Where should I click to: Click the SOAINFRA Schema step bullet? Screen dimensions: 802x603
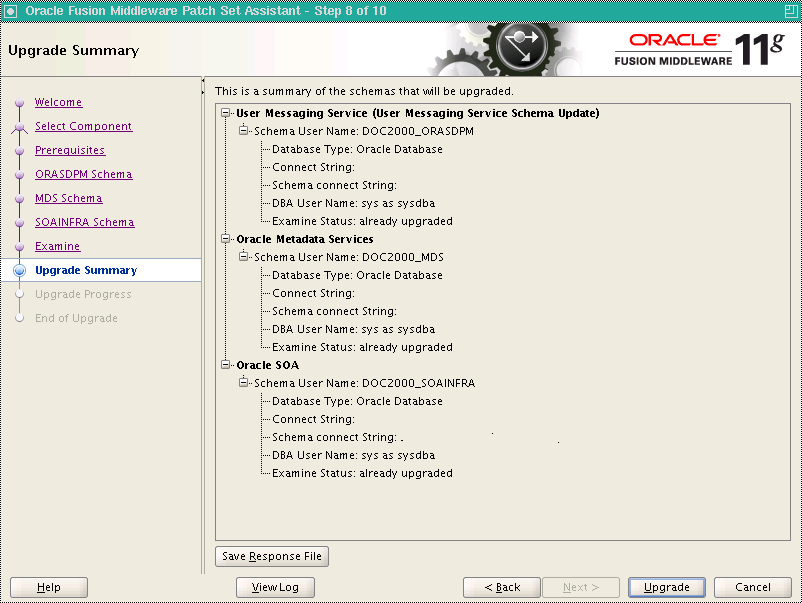(19, 223)
